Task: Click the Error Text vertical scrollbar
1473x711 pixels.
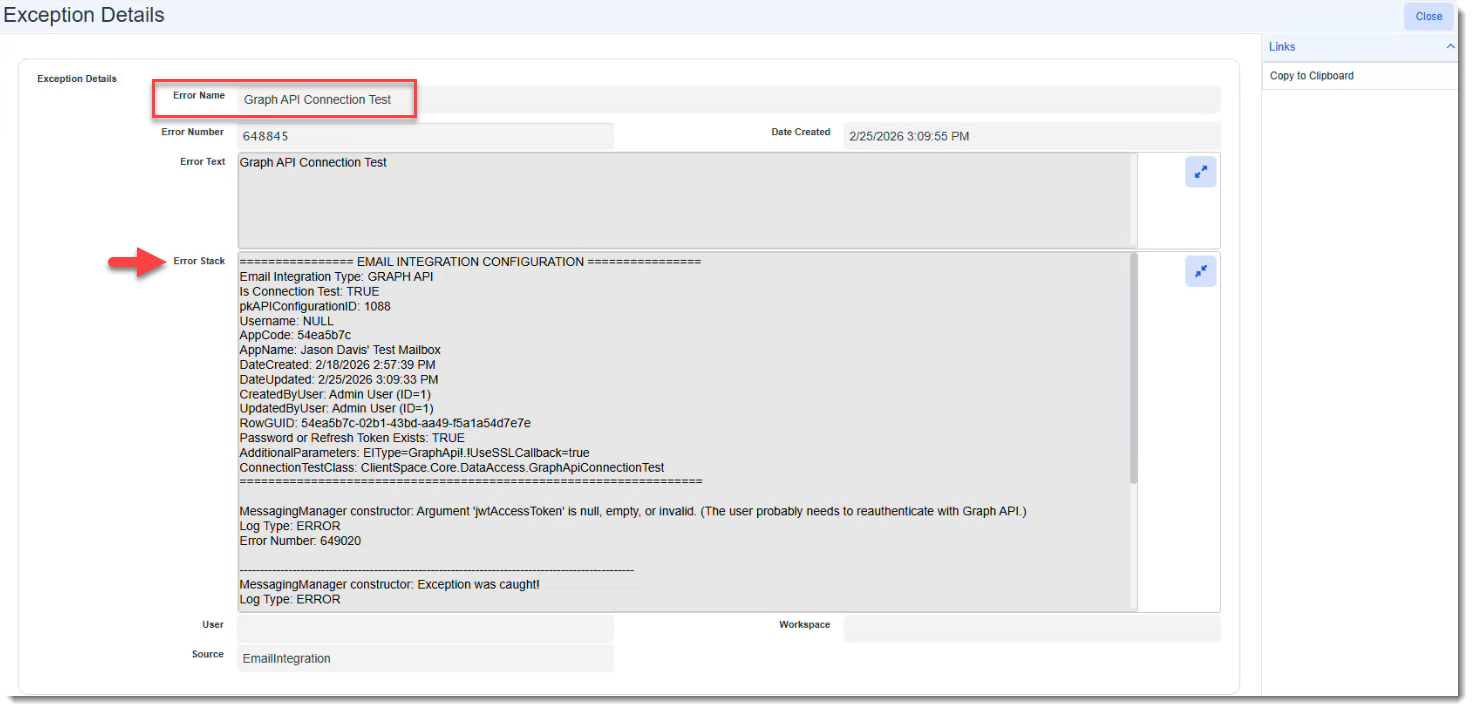Action: point(1133,198)
